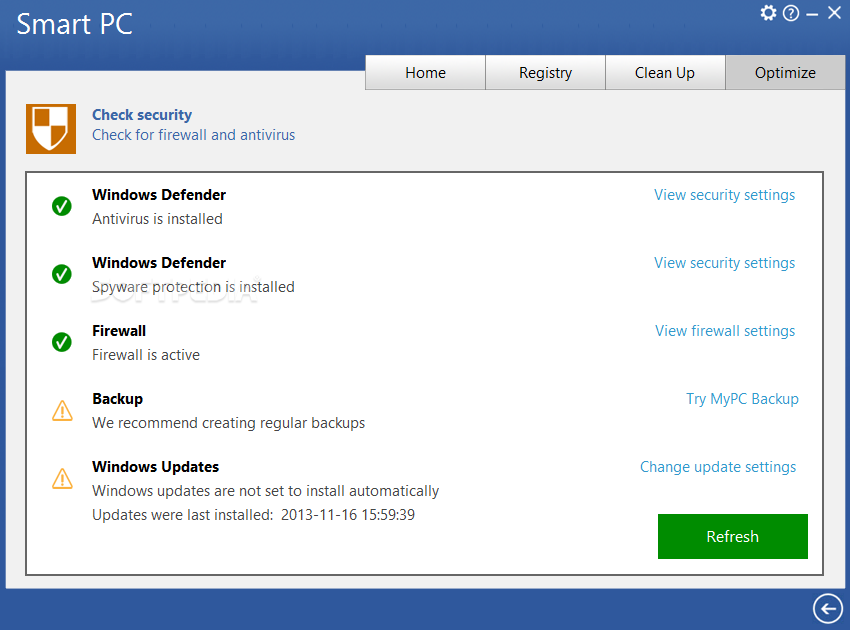Viewport: 850px width, 630px height.
Task: Click warning triangle beside Backup
Action: [62, 410]
